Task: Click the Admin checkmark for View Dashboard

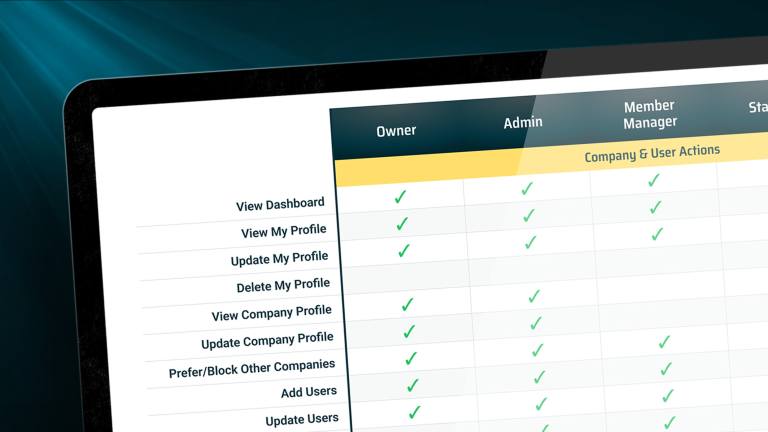Action: pos(527,189)
